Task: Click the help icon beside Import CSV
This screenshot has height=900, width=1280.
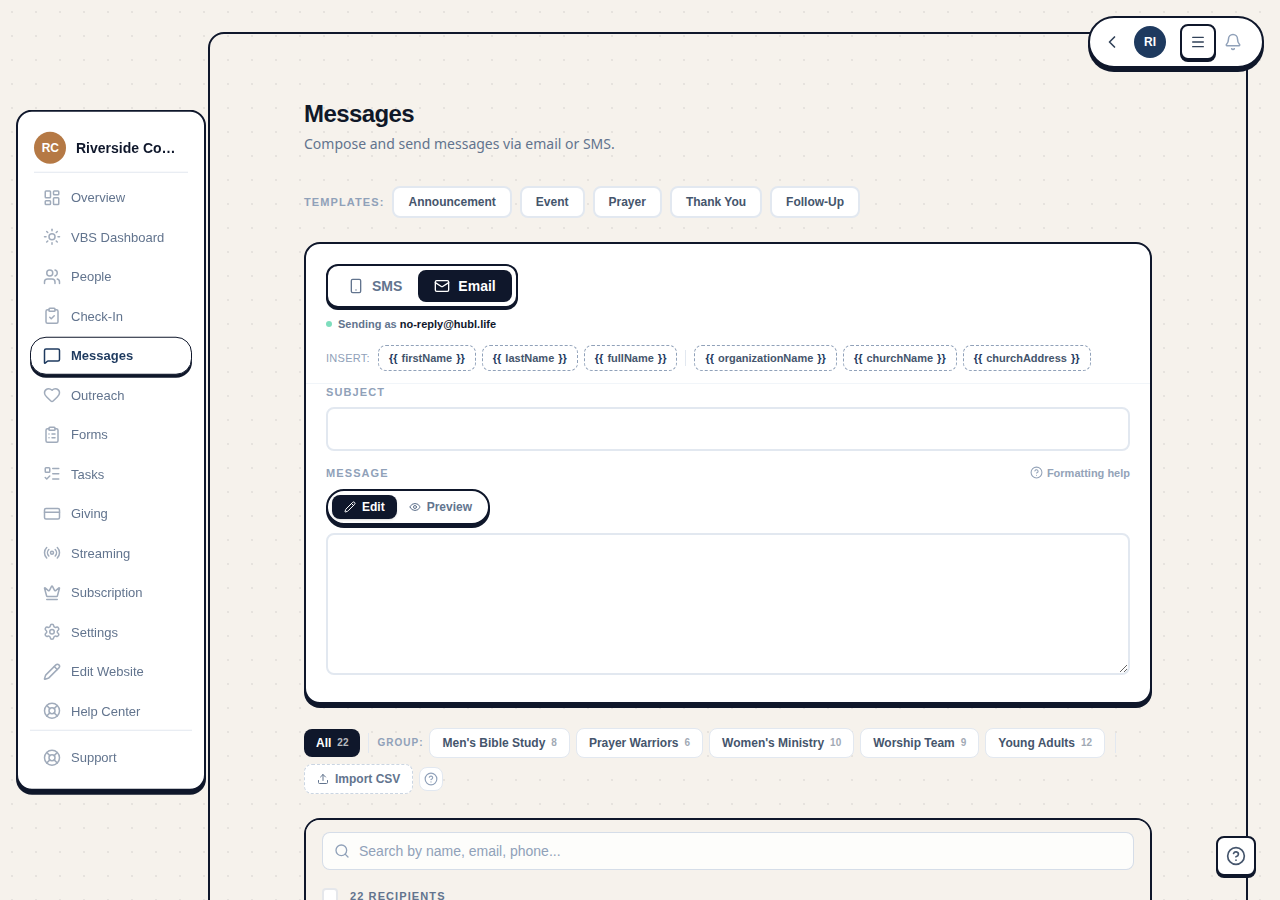Action: coord(431,779)
